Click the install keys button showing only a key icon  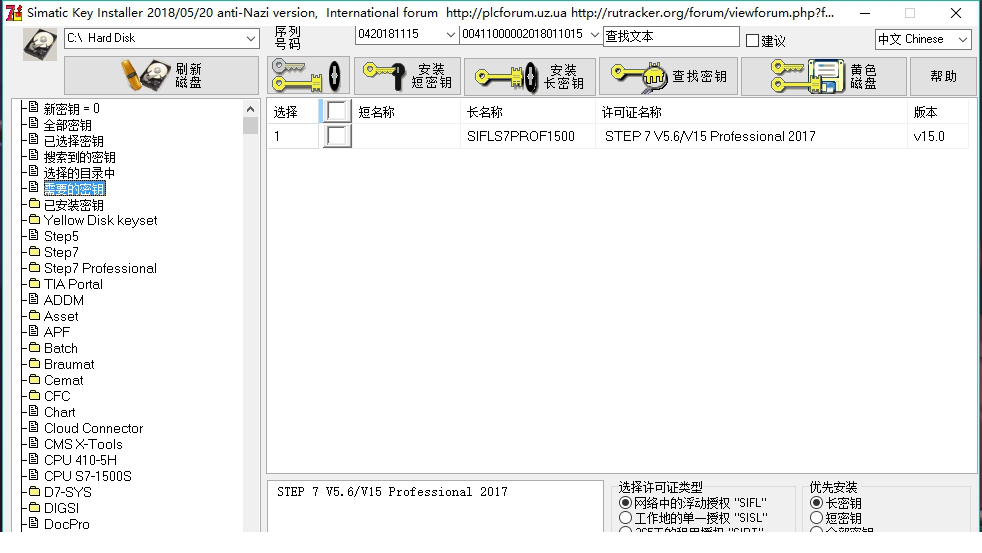click(308, 76)
